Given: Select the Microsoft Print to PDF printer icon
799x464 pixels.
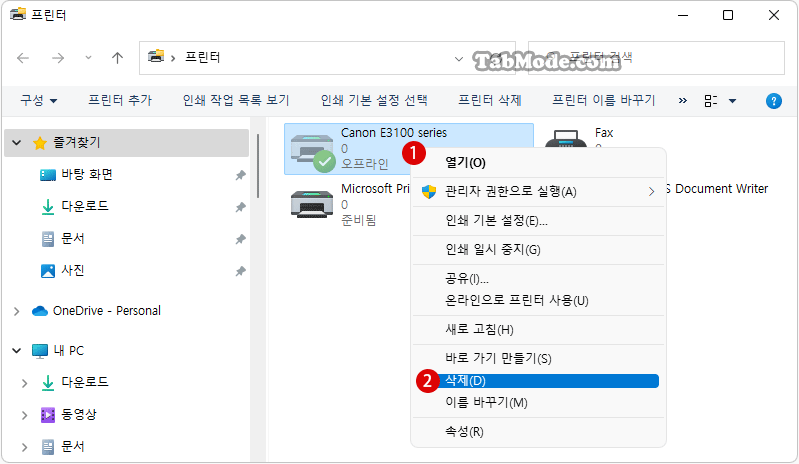Looking at the screenshot, I should tap(311, 204).
